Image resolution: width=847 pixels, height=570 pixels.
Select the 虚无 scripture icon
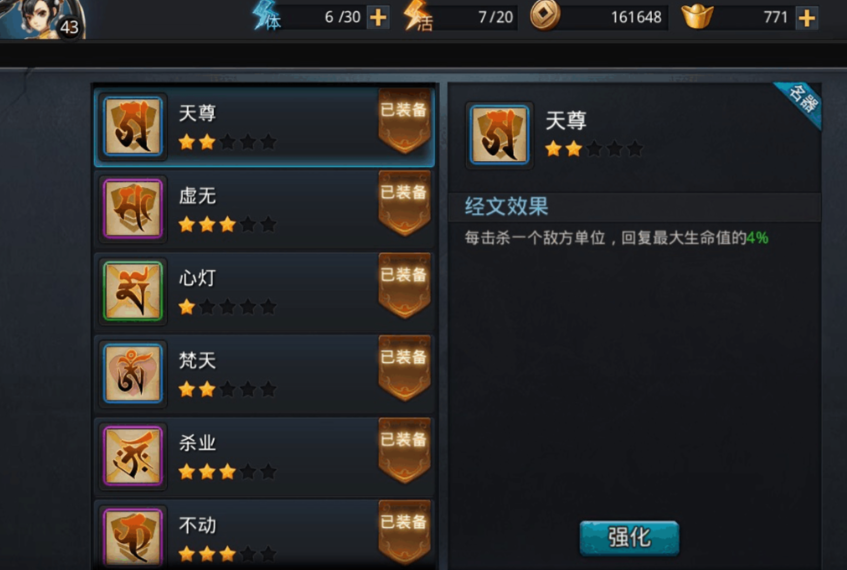pos(133,209)
